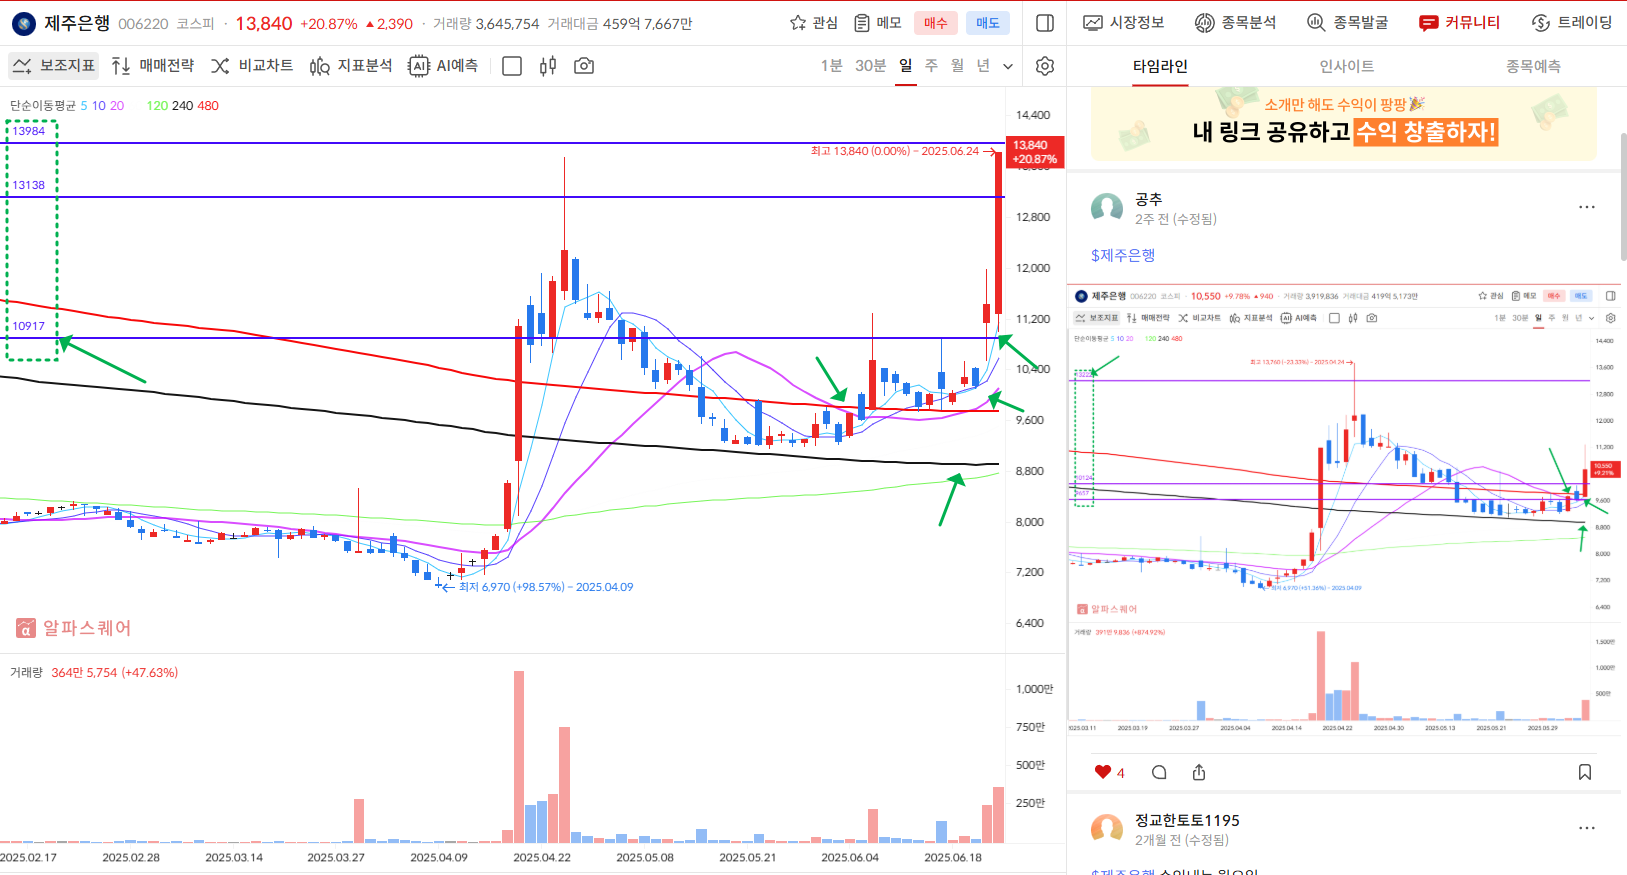The height and width of the screenshot is (875, 1627).
Task: Select 주 weekly timeframe
Action: coord(931,66)
